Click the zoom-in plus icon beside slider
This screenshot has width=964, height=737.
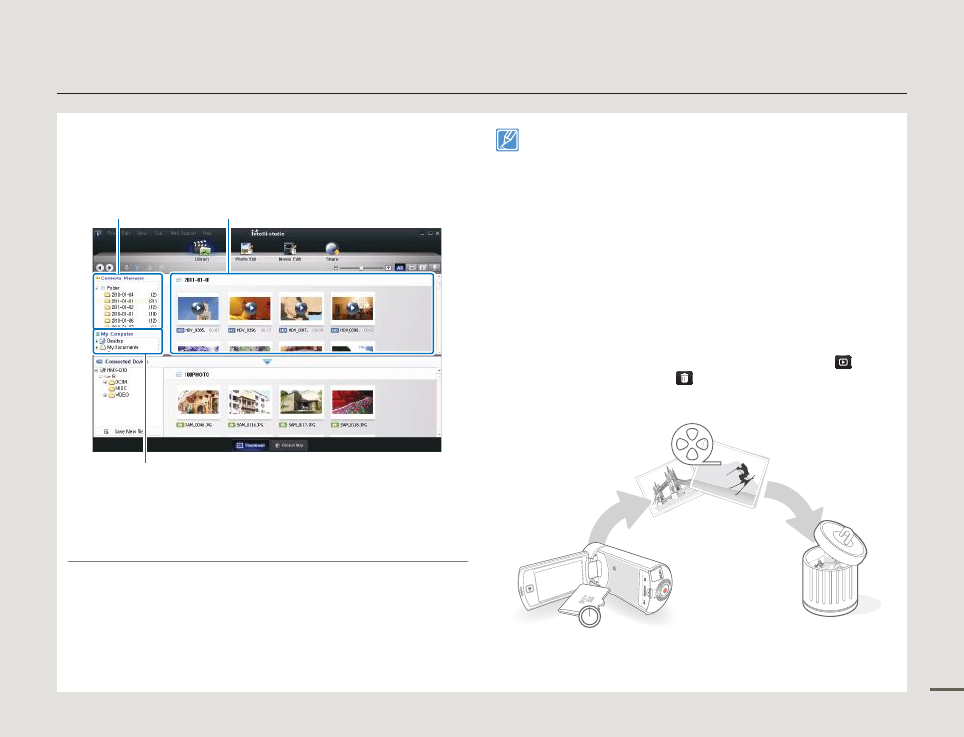[388, 268]
